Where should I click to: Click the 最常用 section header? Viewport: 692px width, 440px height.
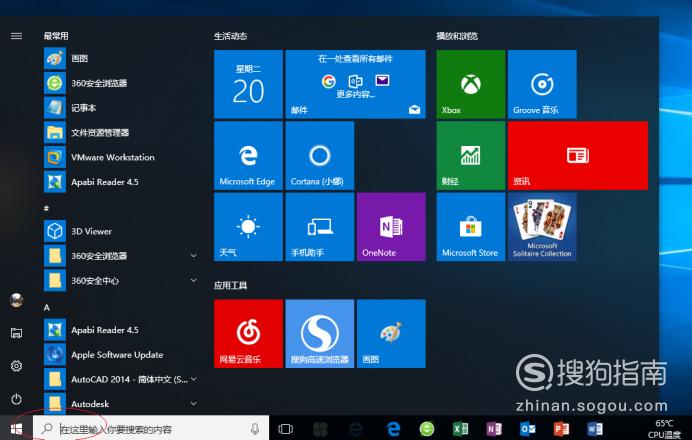pyautogui.click(x=56, y=36)
